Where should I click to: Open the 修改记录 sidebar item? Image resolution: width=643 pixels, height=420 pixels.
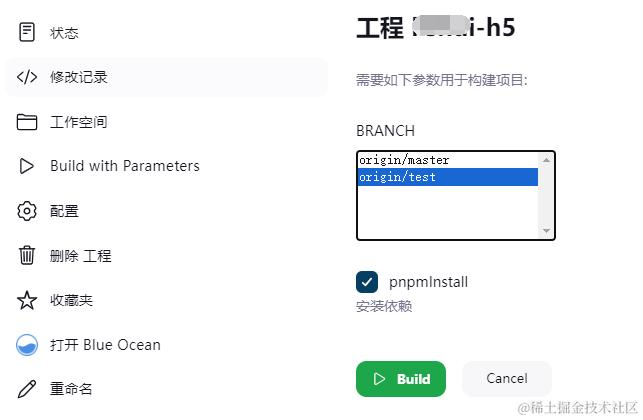click(79, 77)
